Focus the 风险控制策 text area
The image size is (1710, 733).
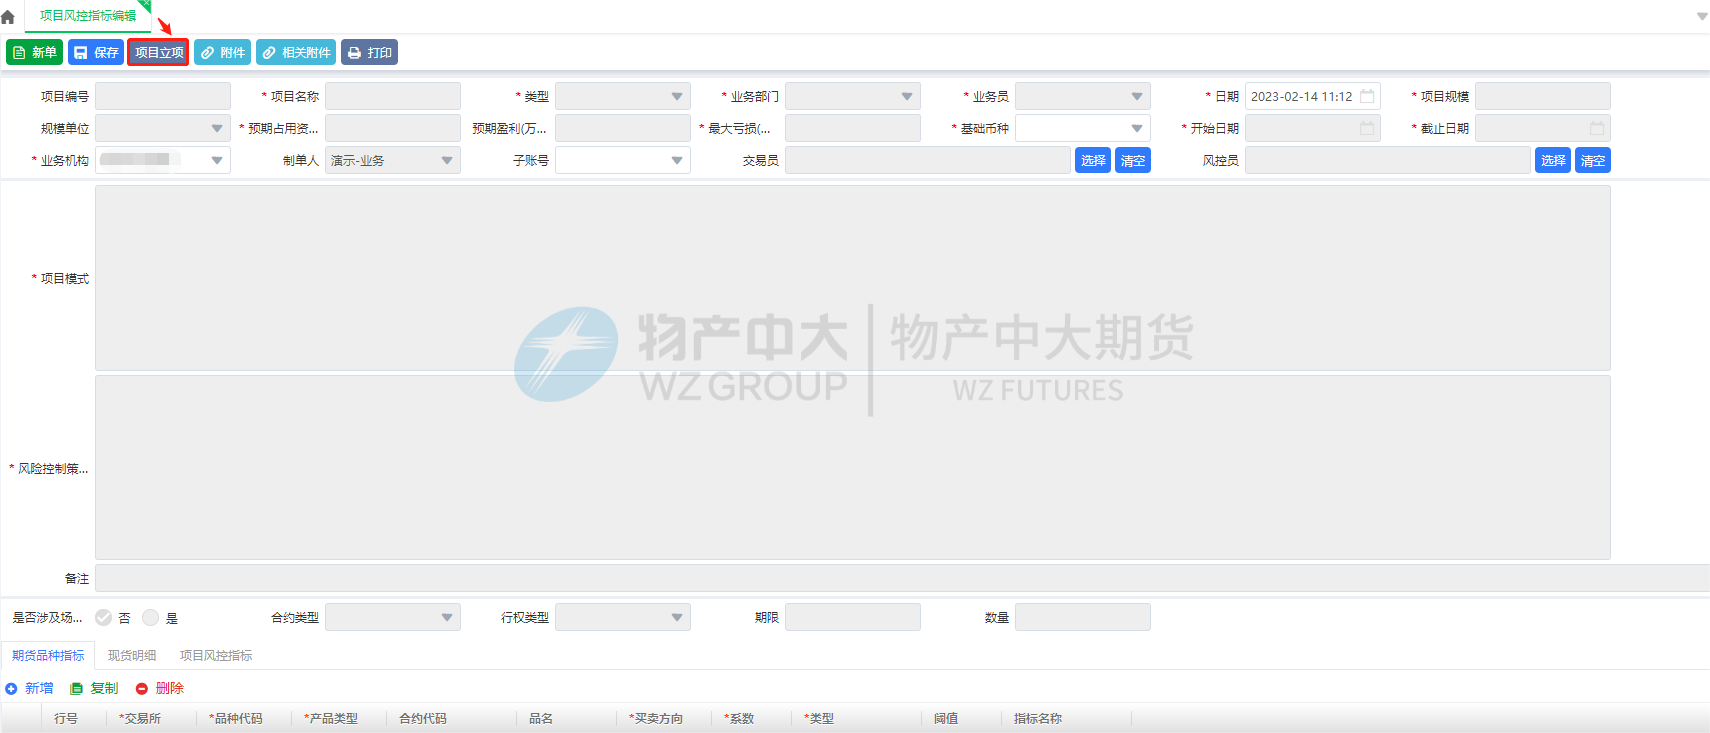(853, 467)
